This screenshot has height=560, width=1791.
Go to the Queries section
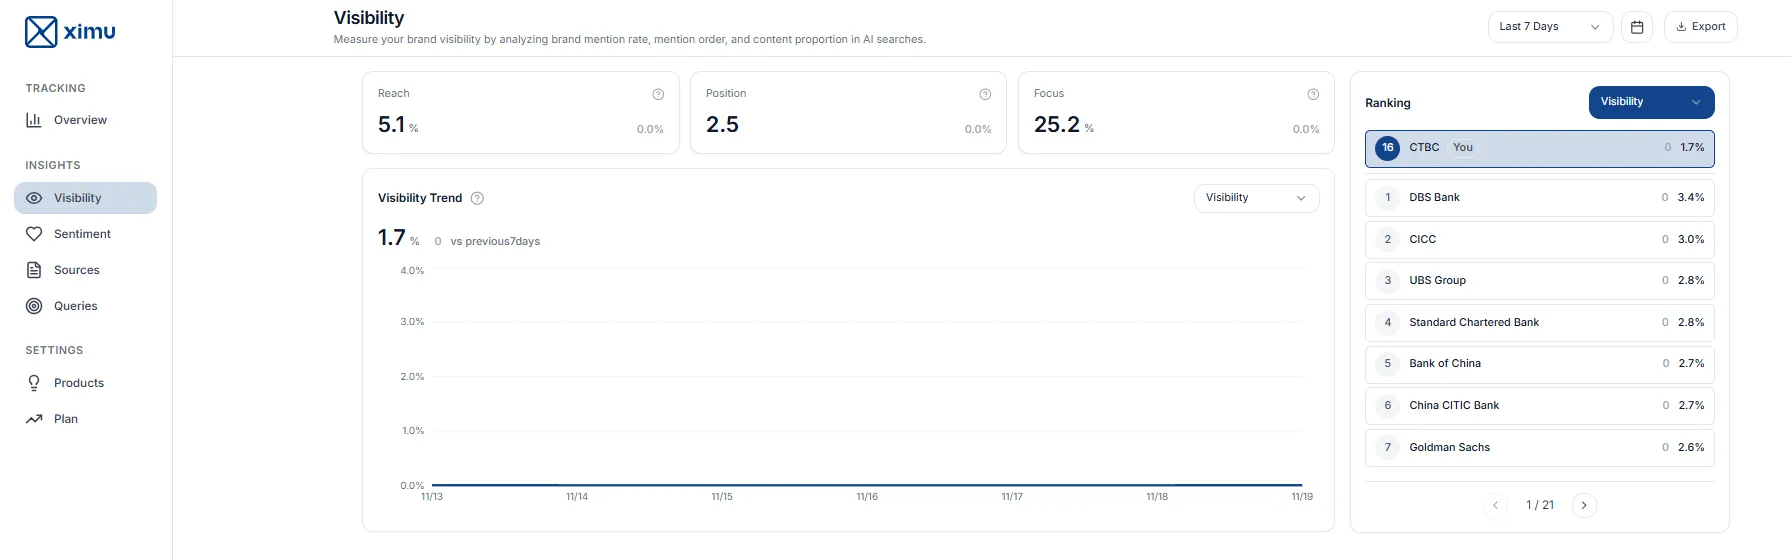click(75, 306)
